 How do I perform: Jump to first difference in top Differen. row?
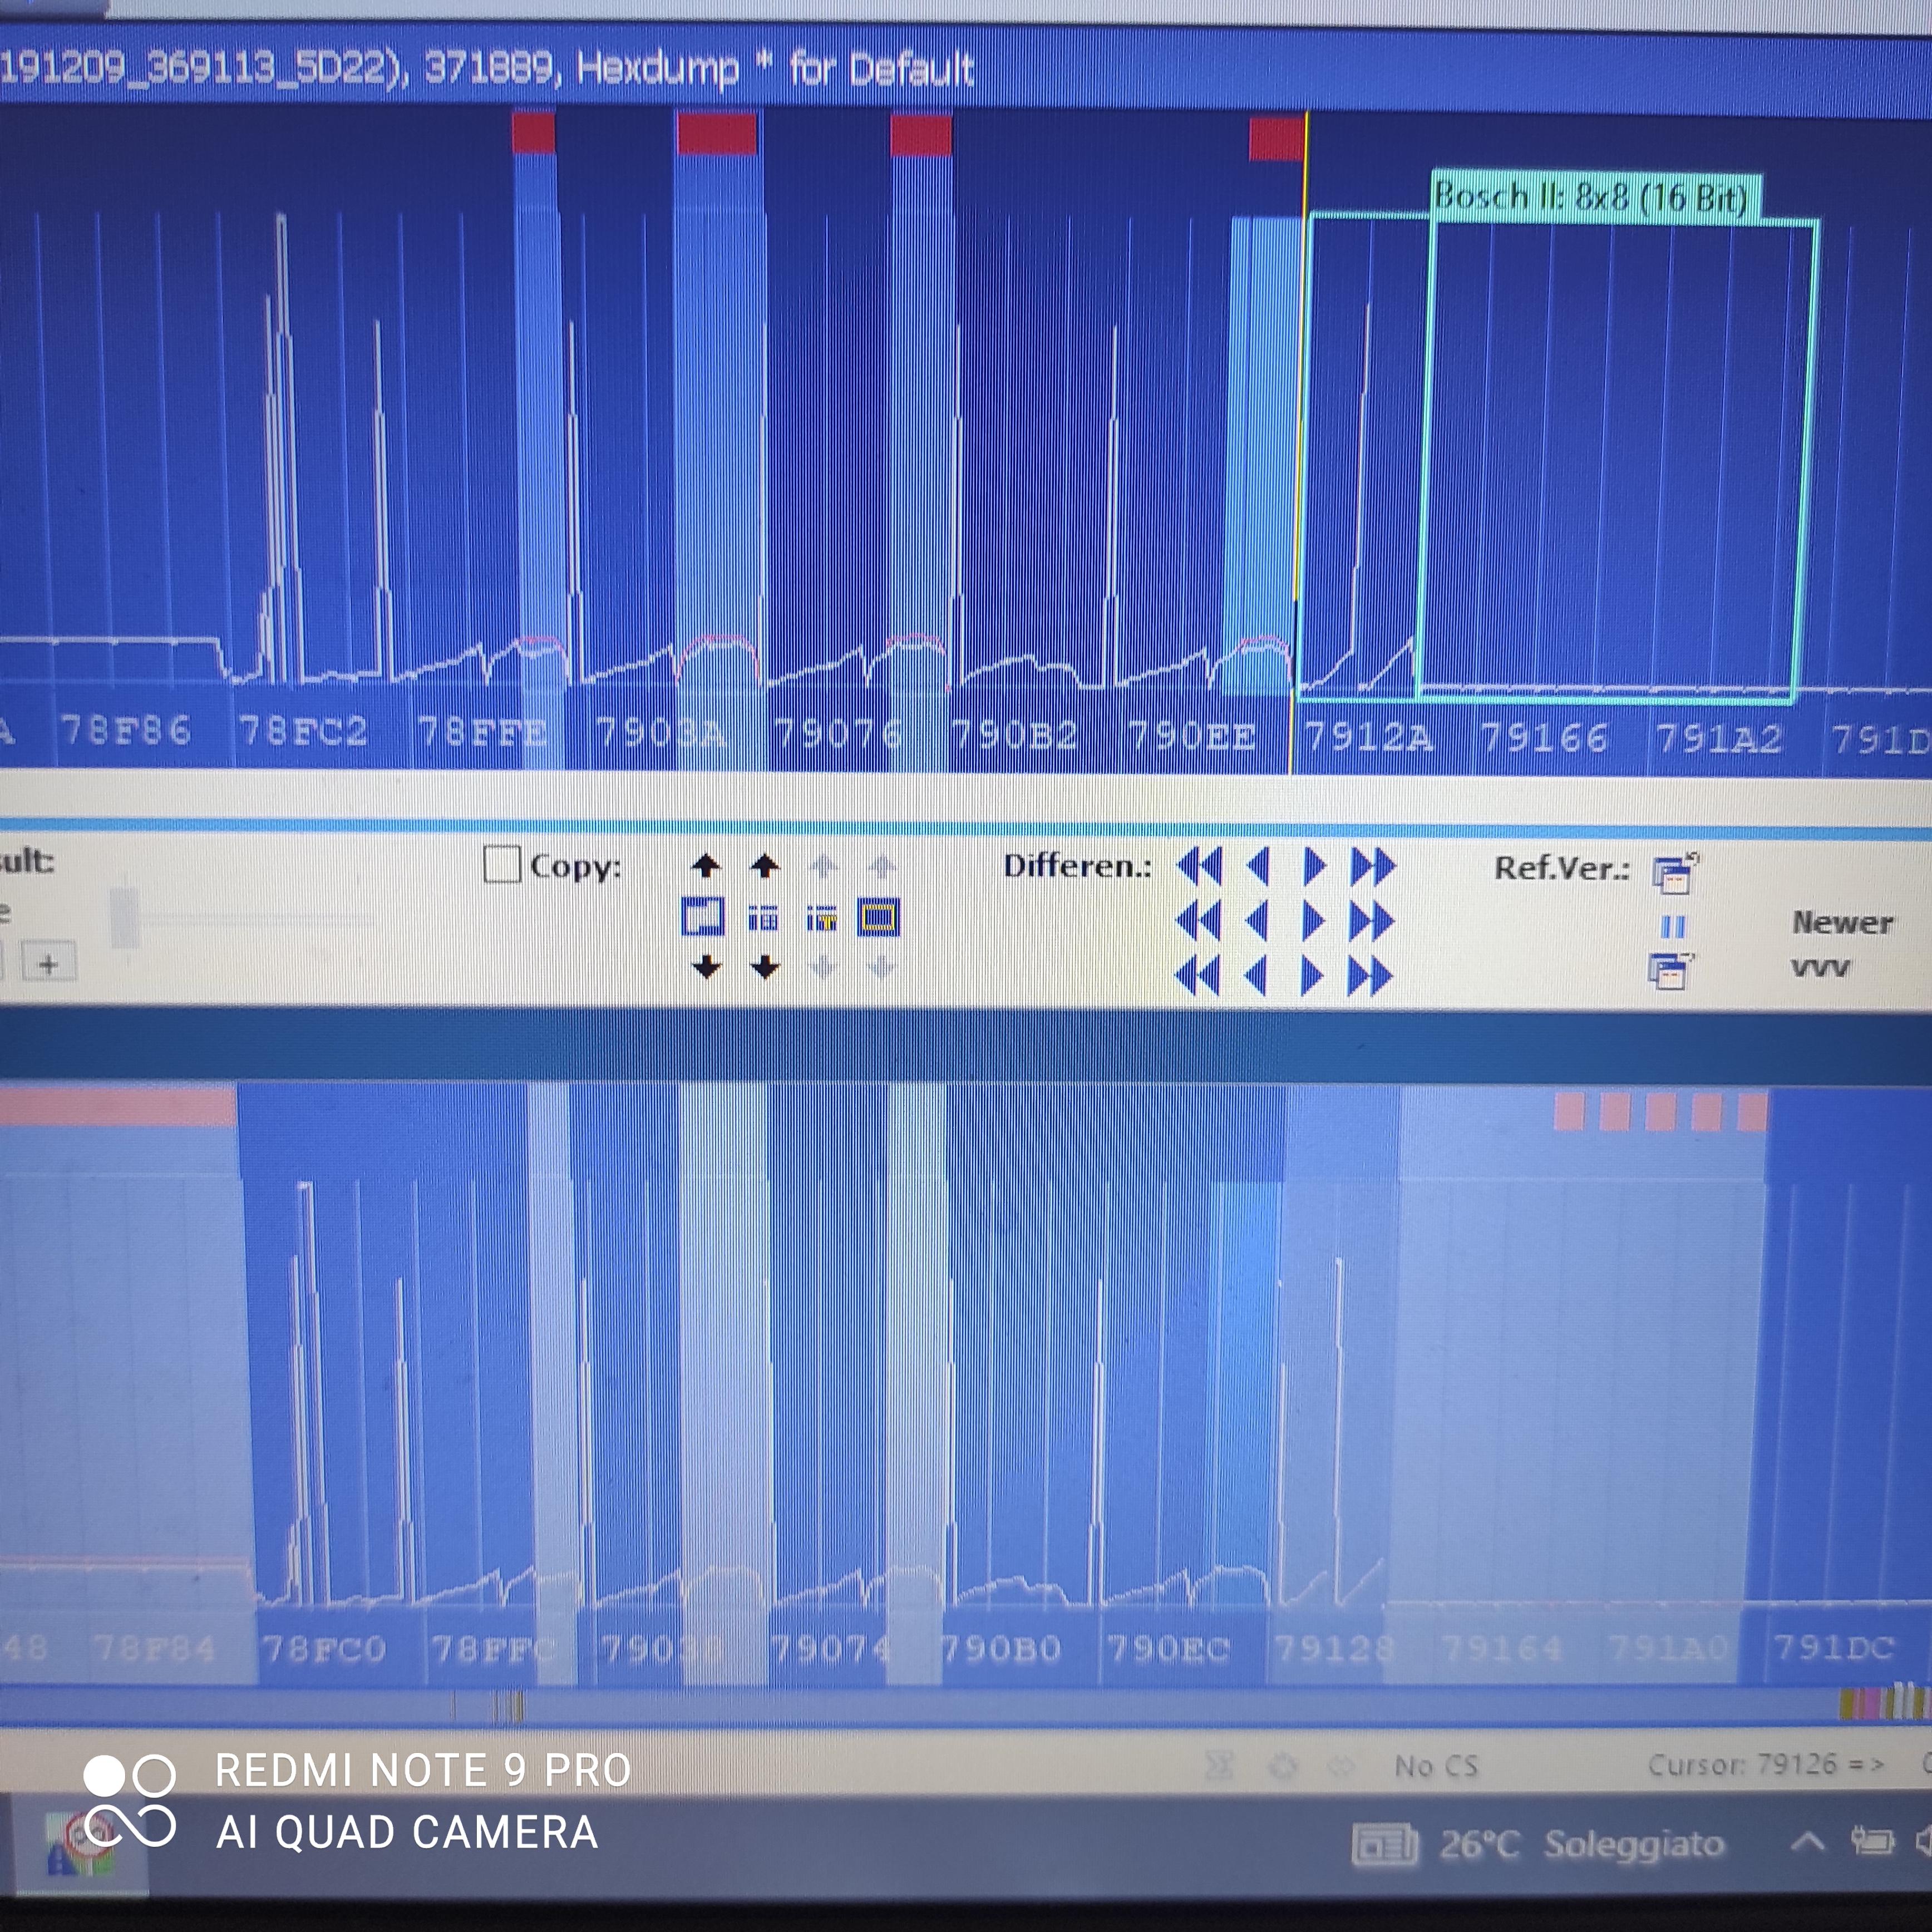pyautogui.click(x=1200, y=866)
